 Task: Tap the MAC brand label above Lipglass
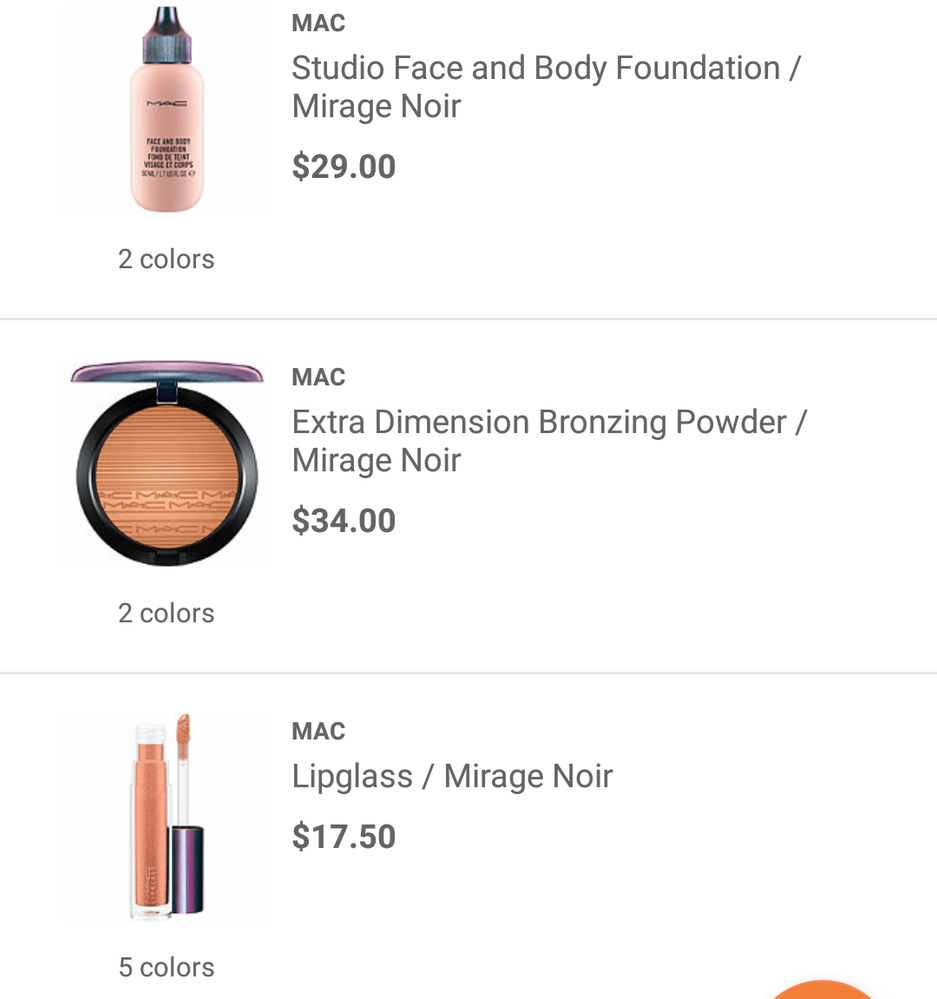tap(318, 731)
